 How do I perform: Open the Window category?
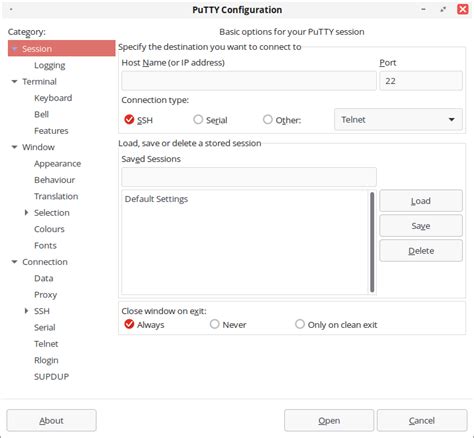tap(38, 147)
